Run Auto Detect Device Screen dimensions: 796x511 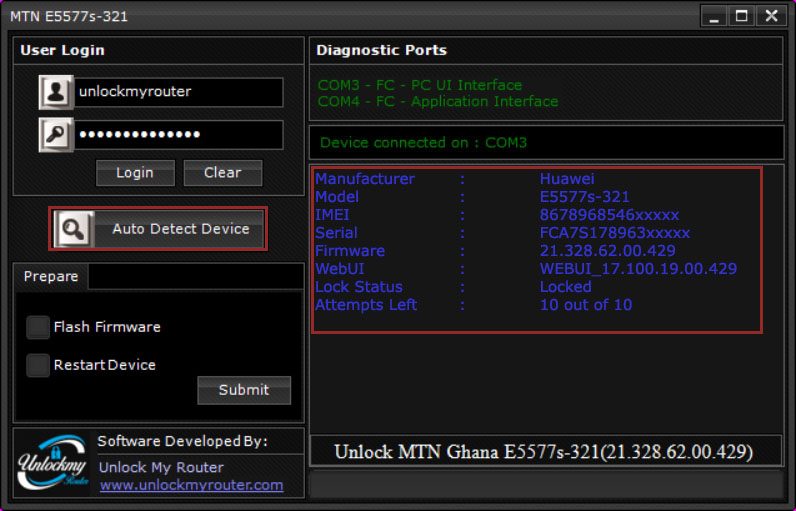pos(158,229)
